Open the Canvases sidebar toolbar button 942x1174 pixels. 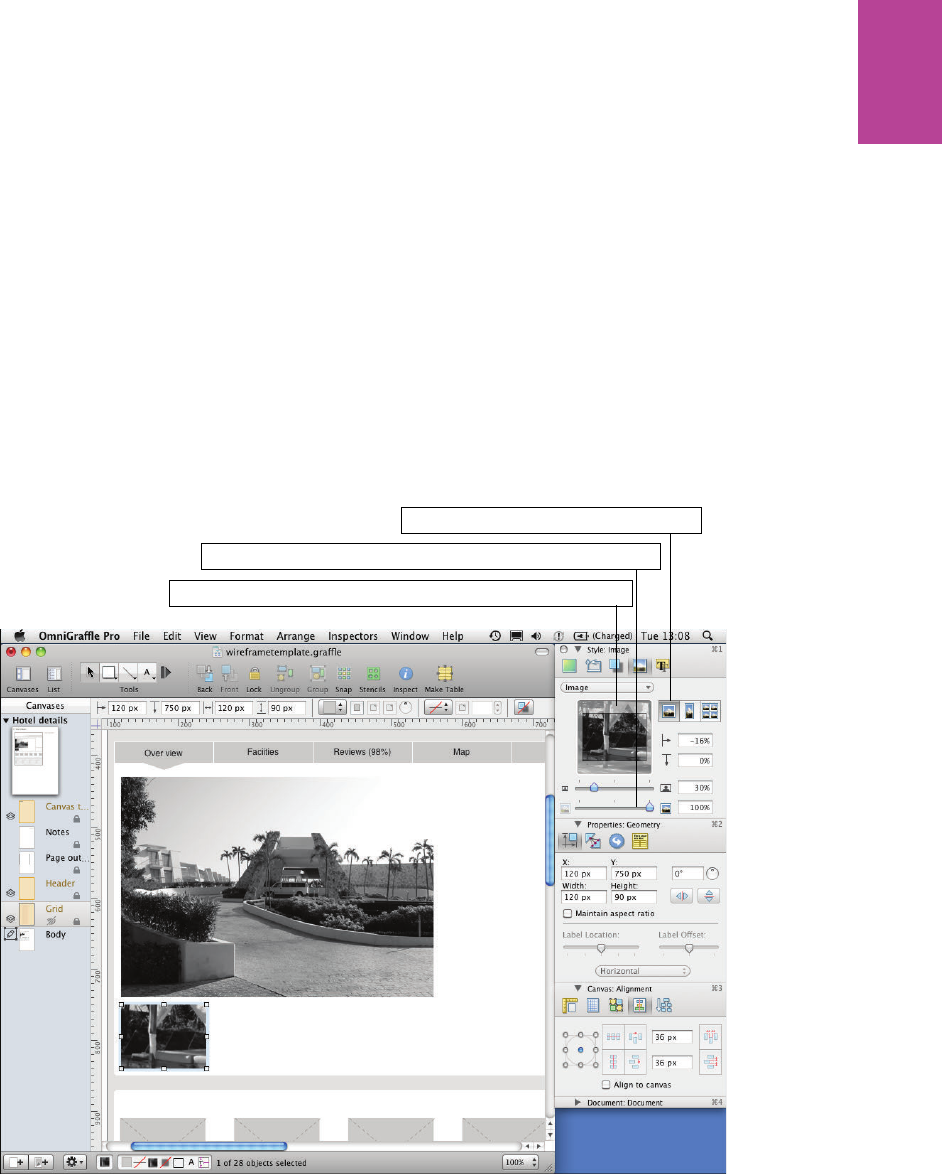point(23,674)
